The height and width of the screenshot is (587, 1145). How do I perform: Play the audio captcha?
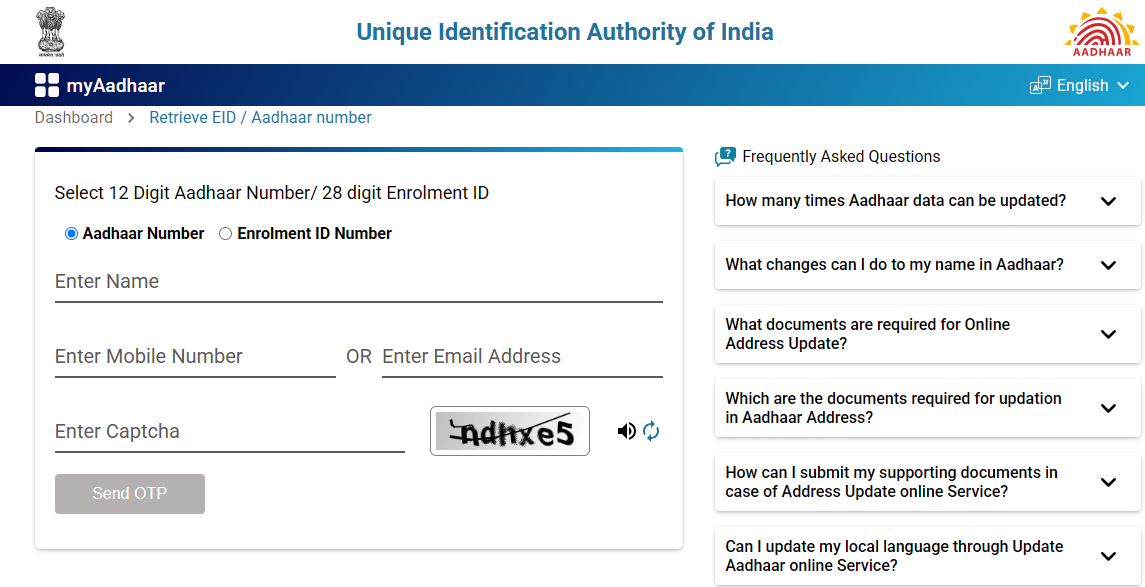pos(627,431)
